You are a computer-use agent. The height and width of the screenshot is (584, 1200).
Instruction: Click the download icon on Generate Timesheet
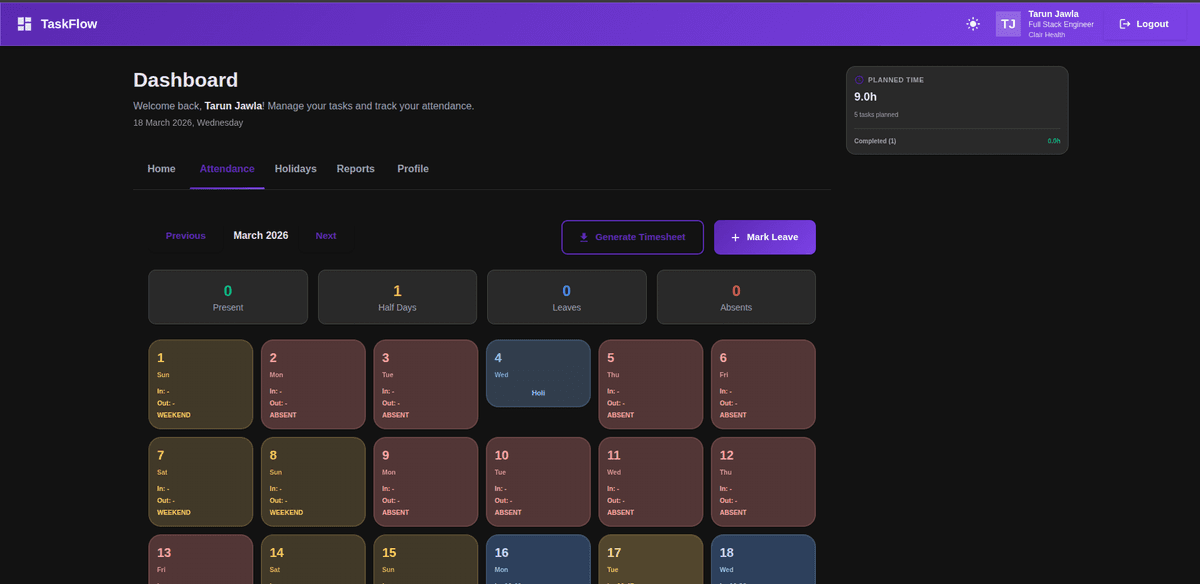click(x=583, y=237)
